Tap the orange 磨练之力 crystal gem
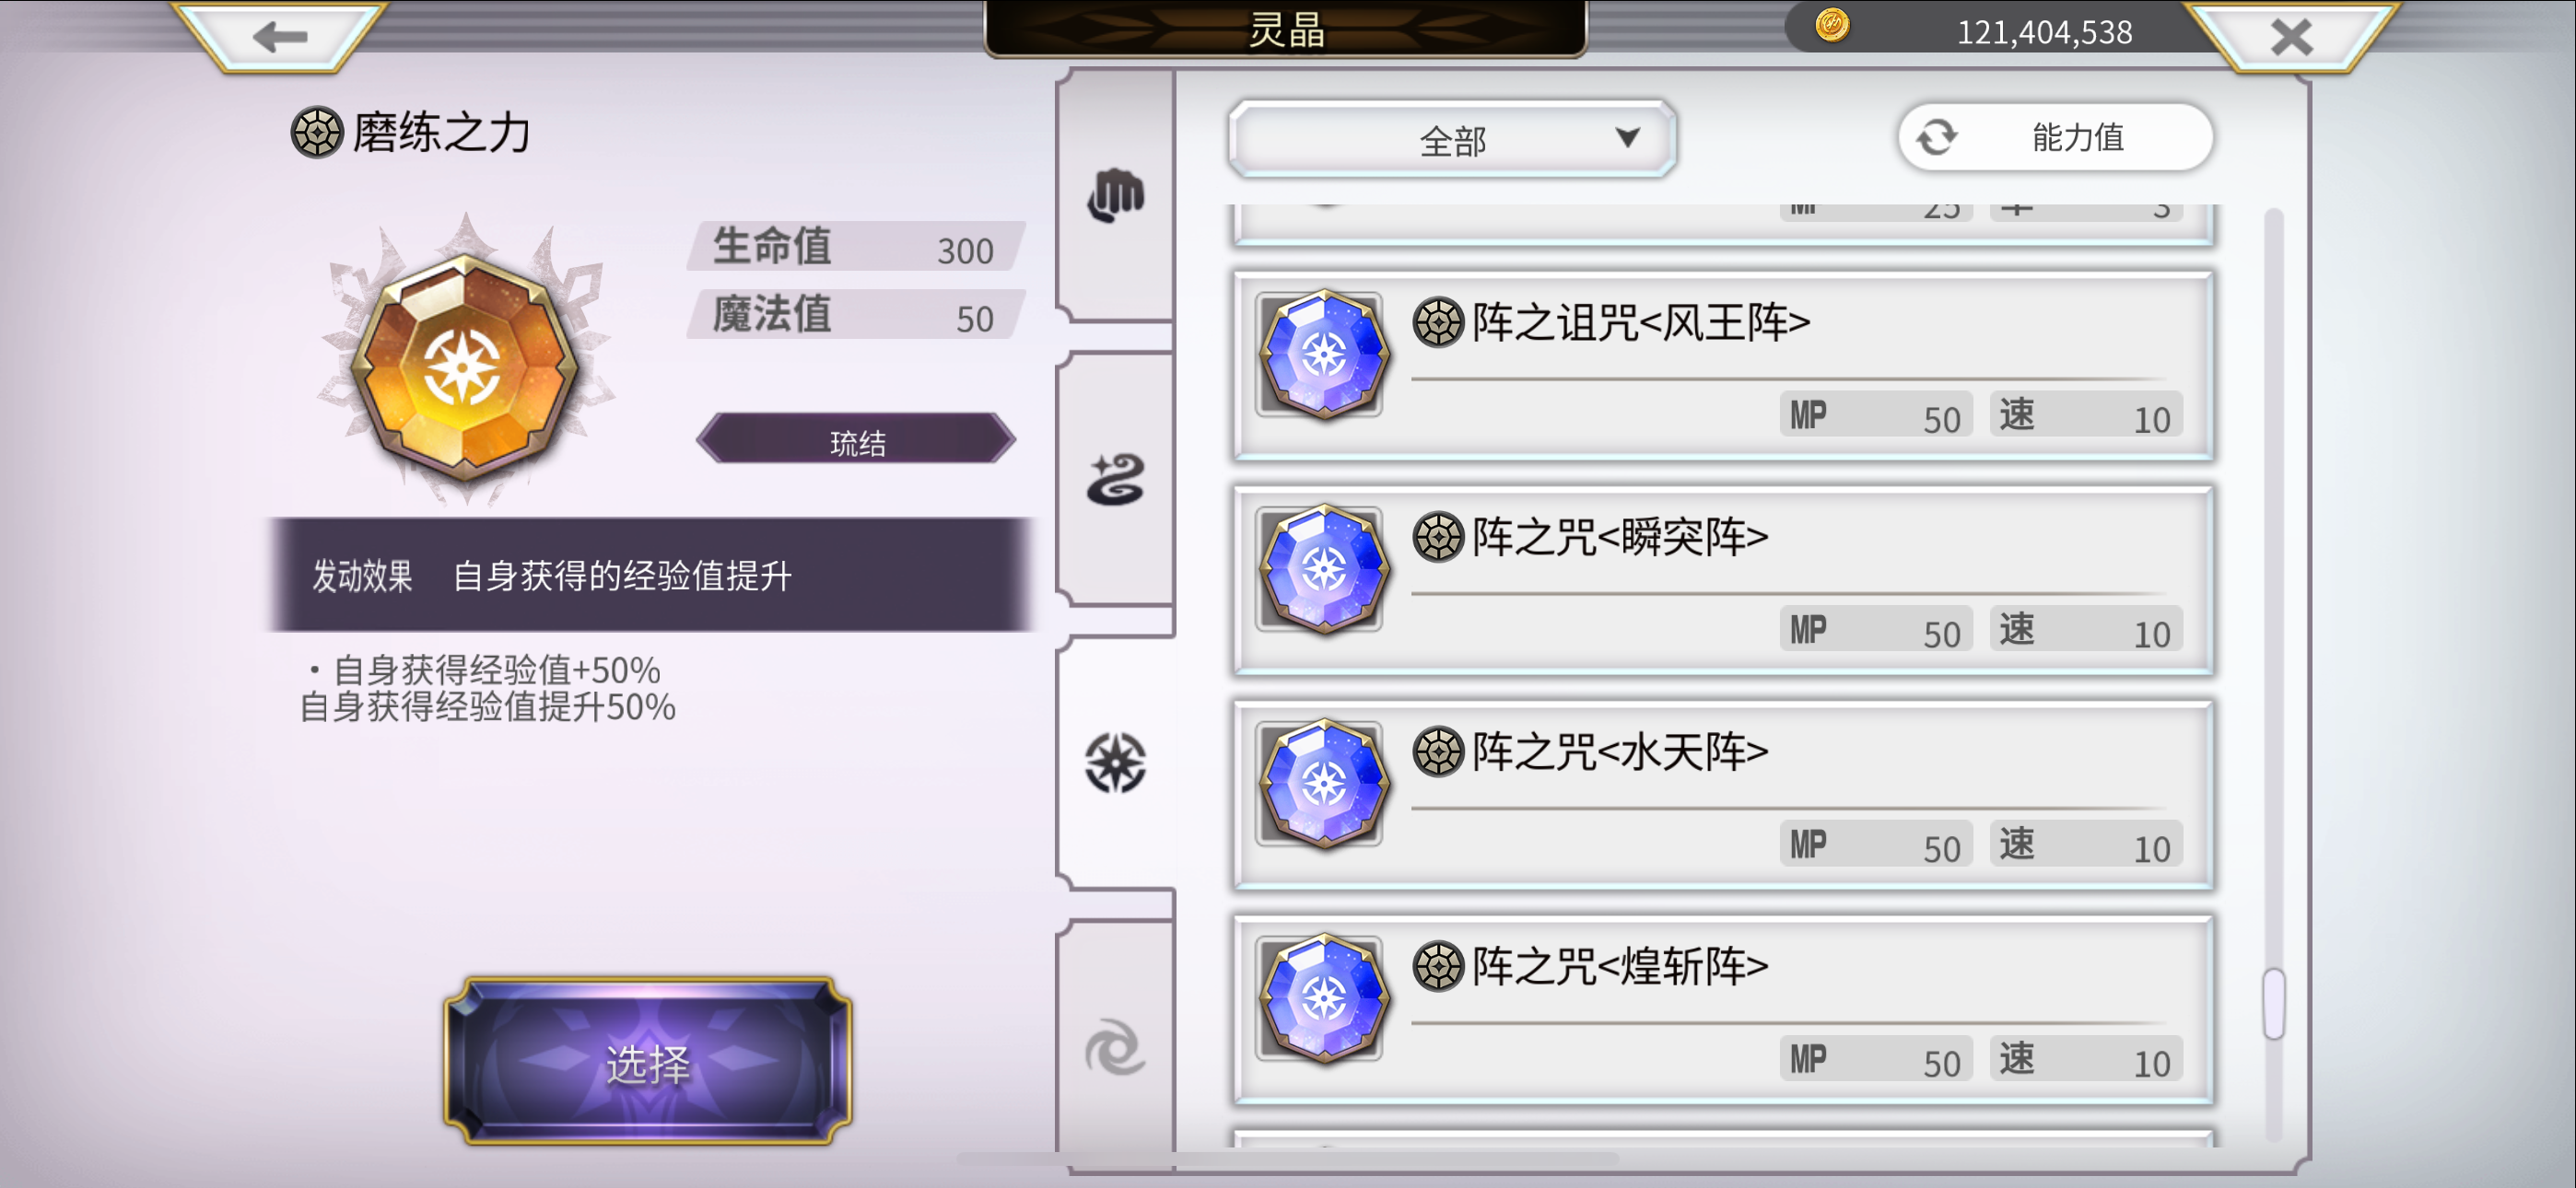Image resolution: width=2576 pixels, height=1188 pixels. coord(465,364)
